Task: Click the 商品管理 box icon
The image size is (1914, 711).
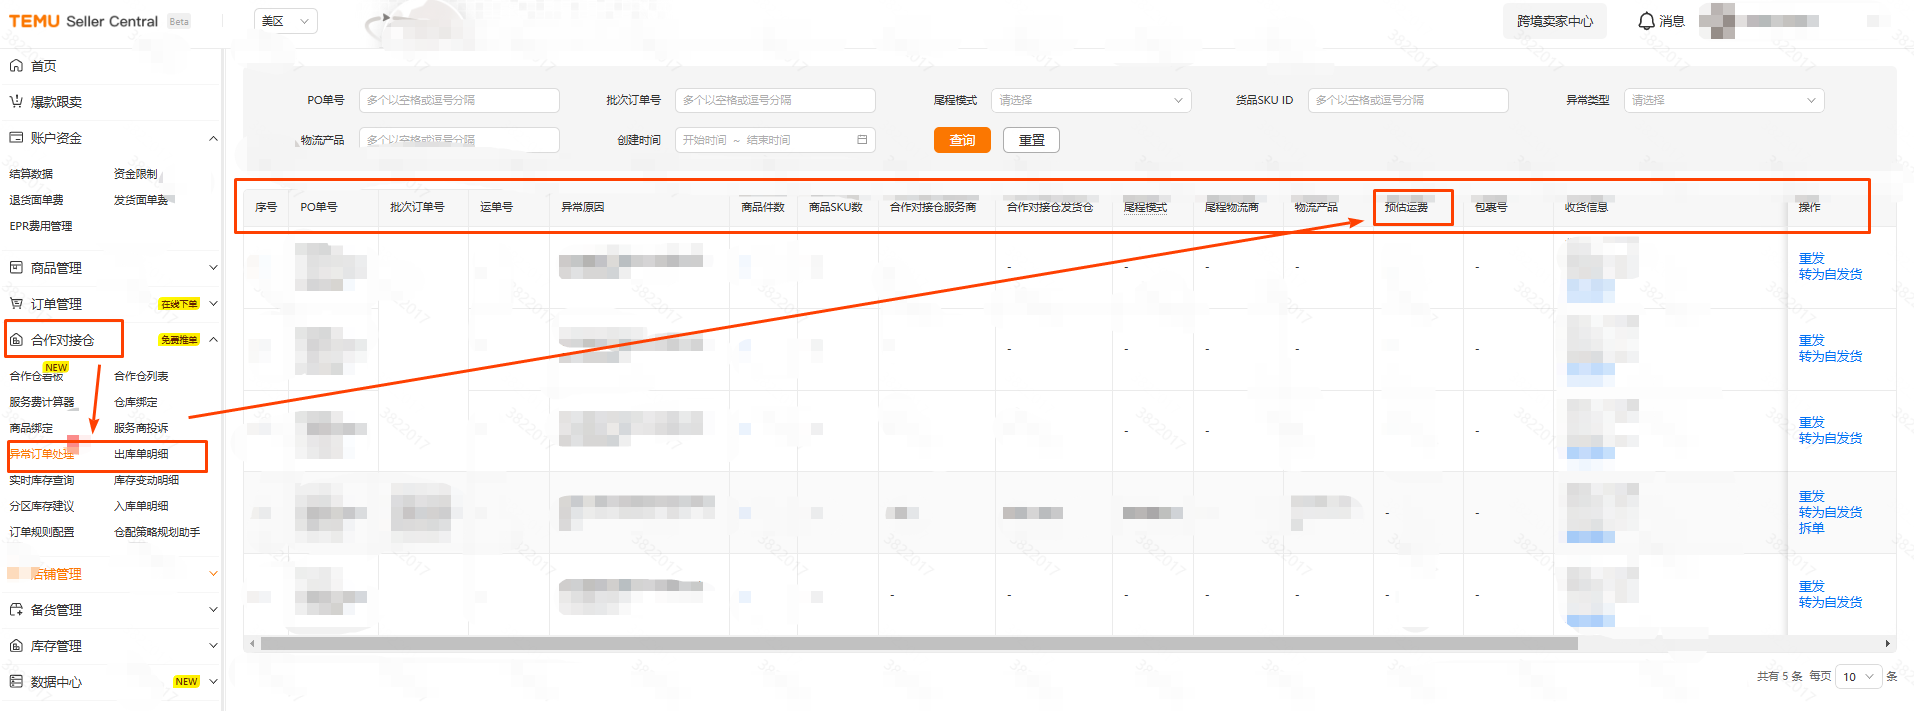Action: click(16, 268)
